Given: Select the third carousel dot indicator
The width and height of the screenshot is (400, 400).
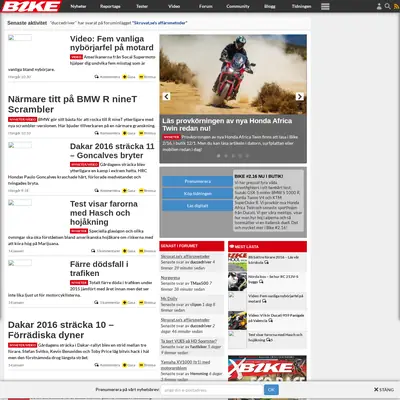Looking at the screenshot, I should pos(233,156).
